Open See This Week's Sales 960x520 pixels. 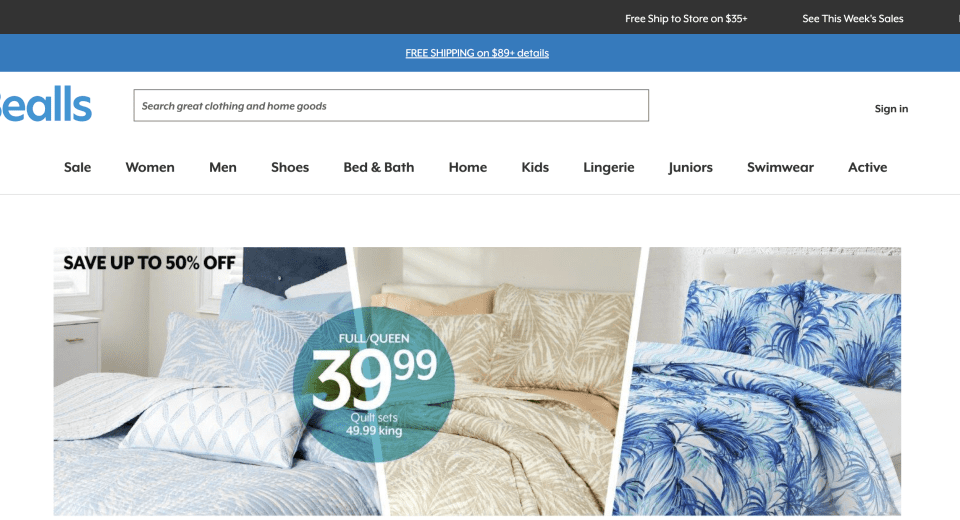853,18
